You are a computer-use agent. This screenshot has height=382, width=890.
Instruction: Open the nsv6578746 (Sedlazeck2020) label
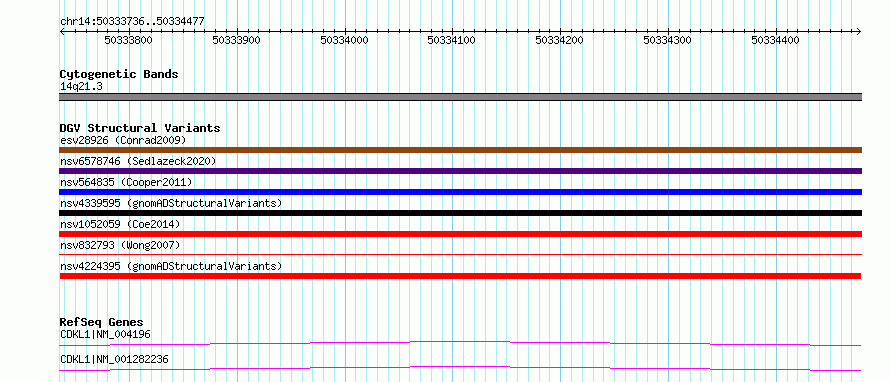(x=138, y=161)
